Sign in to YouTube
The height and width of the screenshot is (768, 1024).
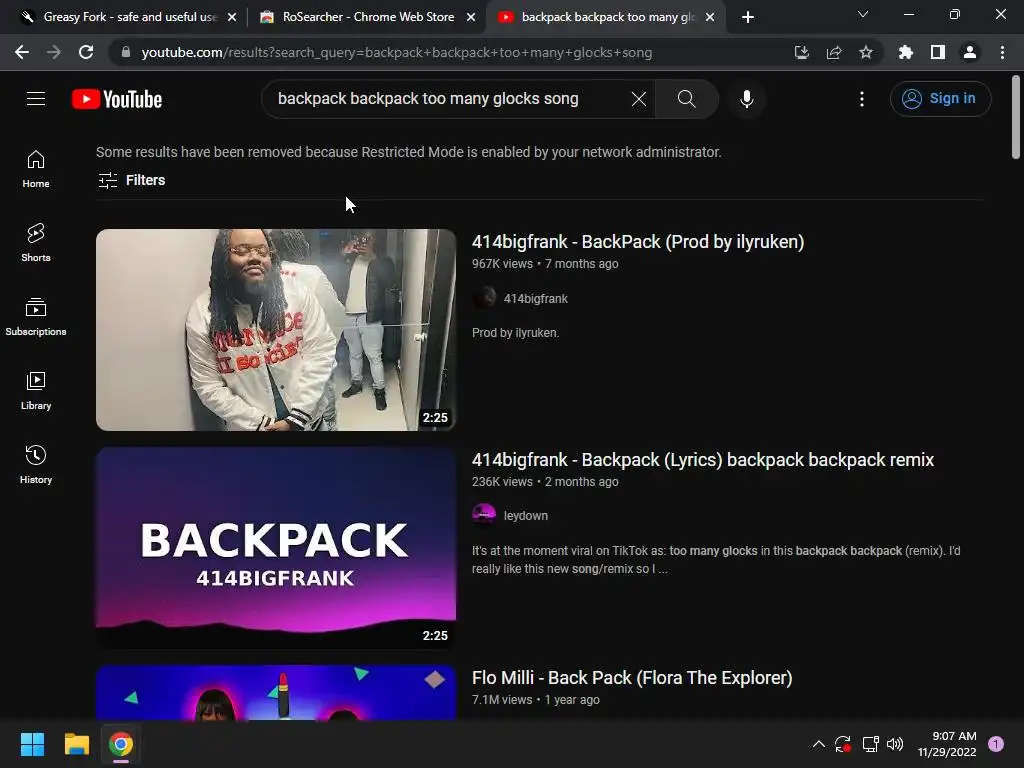pyautogui.click(x=940, y=99)
